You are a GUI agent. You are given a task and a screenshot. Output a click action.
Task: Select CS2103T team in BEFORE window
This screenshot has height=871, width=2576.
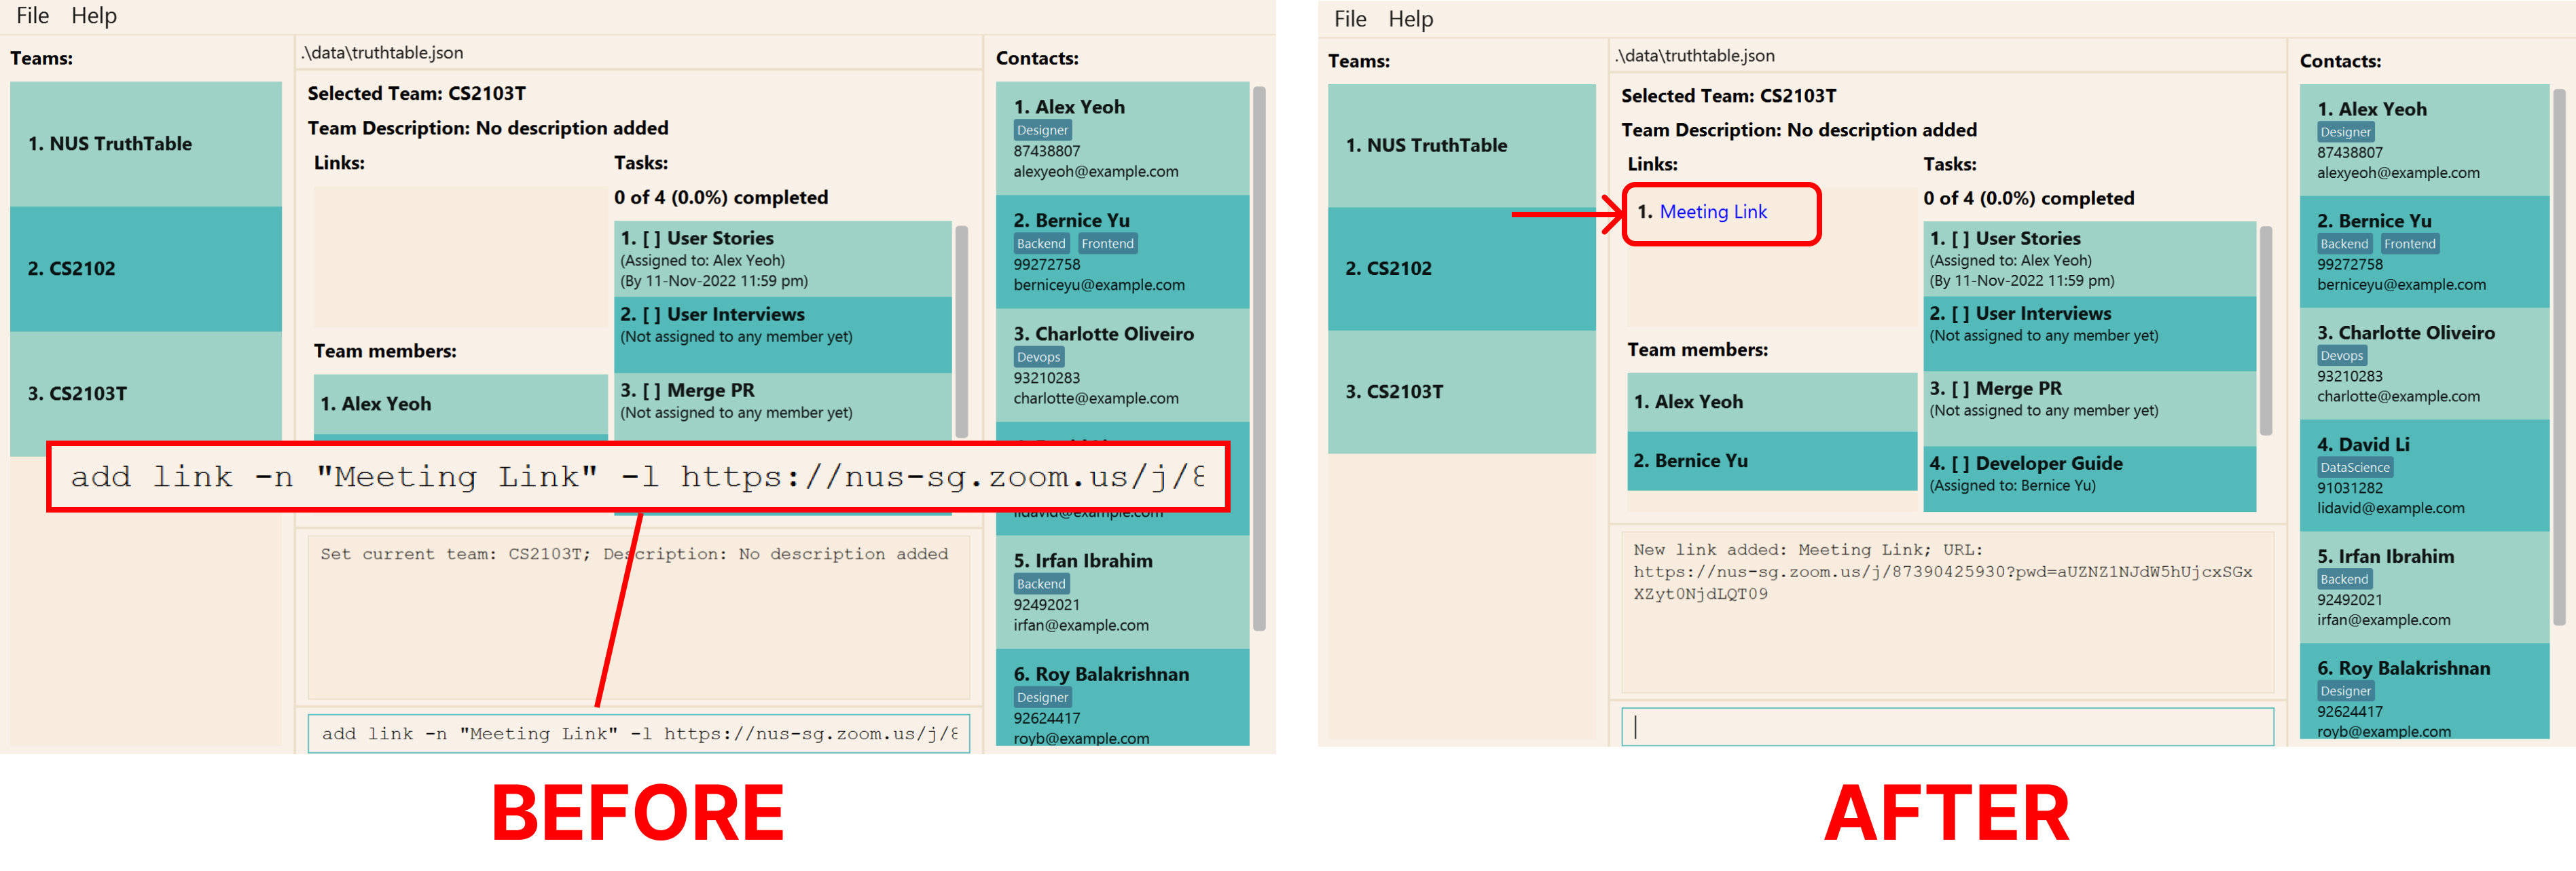[146, 393]
